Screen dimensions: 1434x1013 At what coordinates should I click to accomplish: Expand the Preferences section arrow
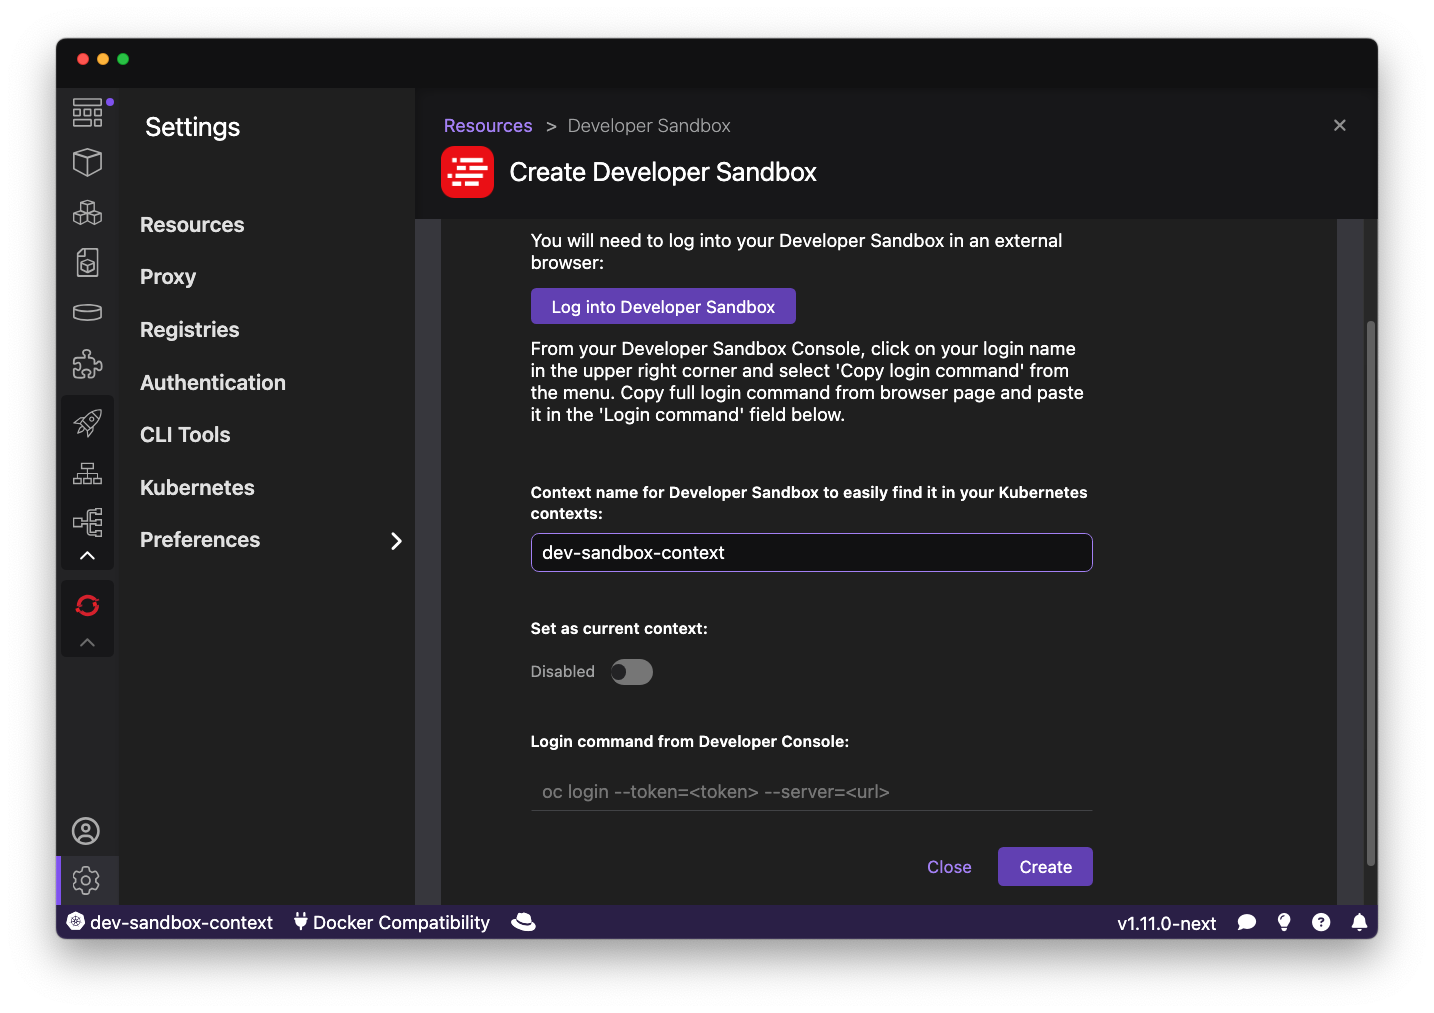point(396,541)
